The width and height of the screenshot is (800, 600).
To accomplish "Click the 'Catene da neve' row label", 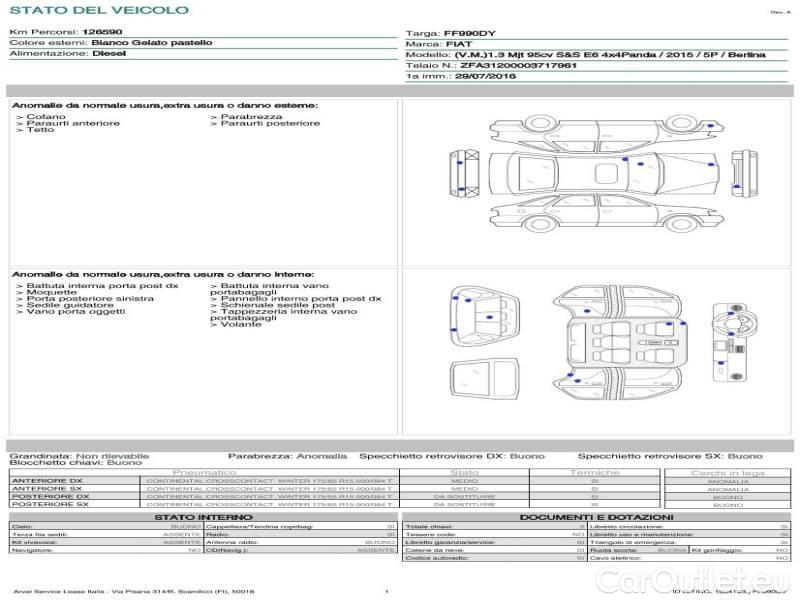I will coord(436,551).
